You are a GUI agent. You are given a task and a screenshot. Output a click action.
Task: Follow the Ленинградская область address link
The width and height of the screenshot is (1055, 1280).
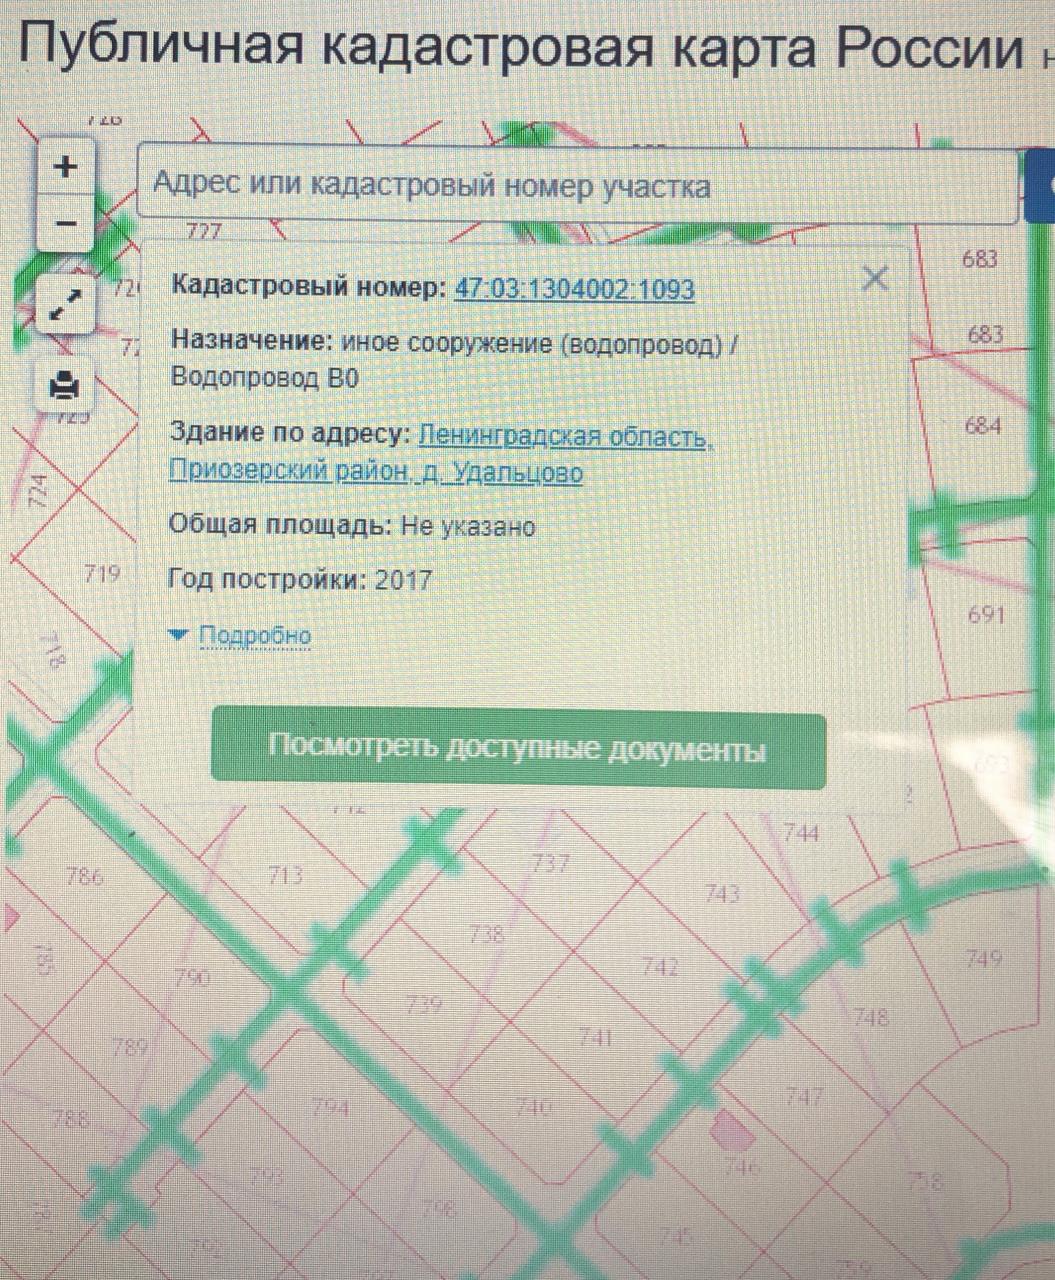pyautogui.click(x=565, y=436)
